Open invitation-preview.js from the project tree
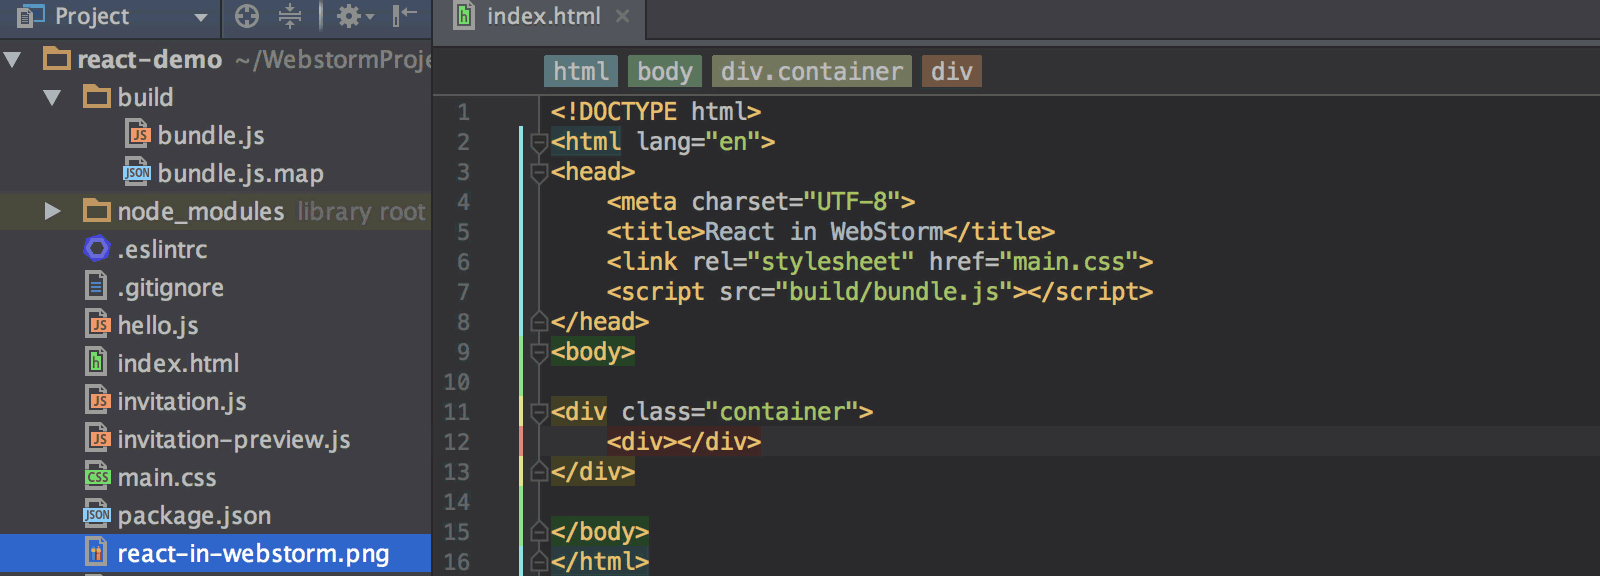 [234, 440]
